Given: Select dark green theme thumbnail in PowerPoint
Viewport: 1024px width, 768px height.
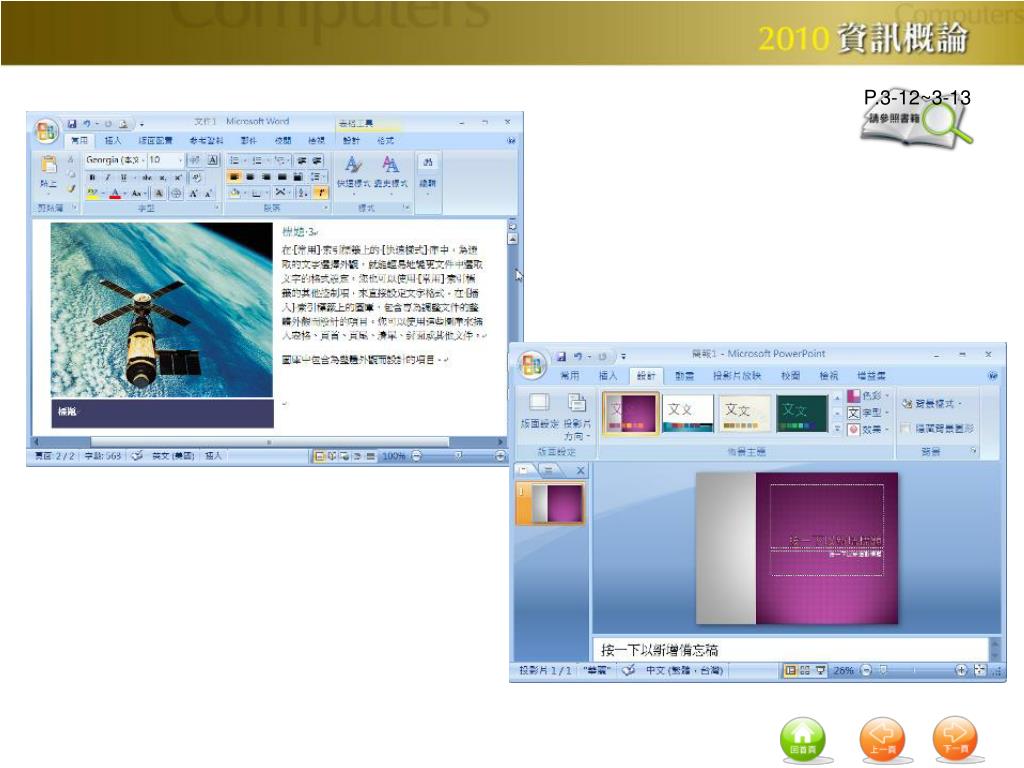Looking at the screenshot, I should pos(803,413).
